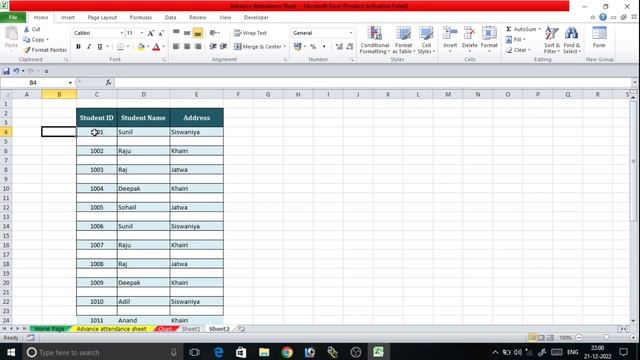
Task: Click the Paste icon in Clipboard group
Action: click(11, 34)
